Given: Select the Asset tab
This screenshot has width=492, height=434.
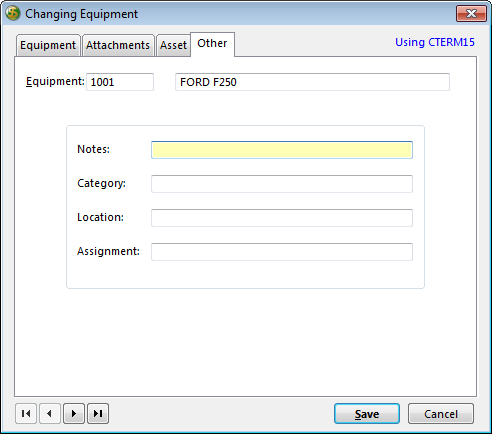Looking at the screenshot, I should tap(173, 45).
